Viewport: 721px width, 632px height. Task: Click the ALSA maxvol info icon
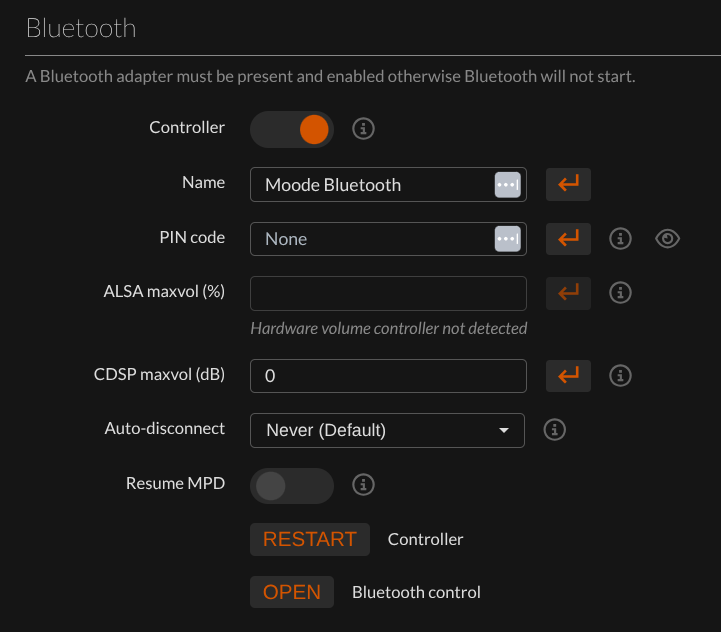(x=621, y=293)
